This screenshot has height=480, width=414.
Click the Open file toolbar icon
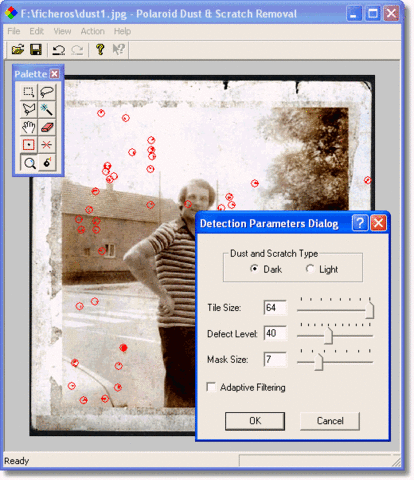point(18,50)
